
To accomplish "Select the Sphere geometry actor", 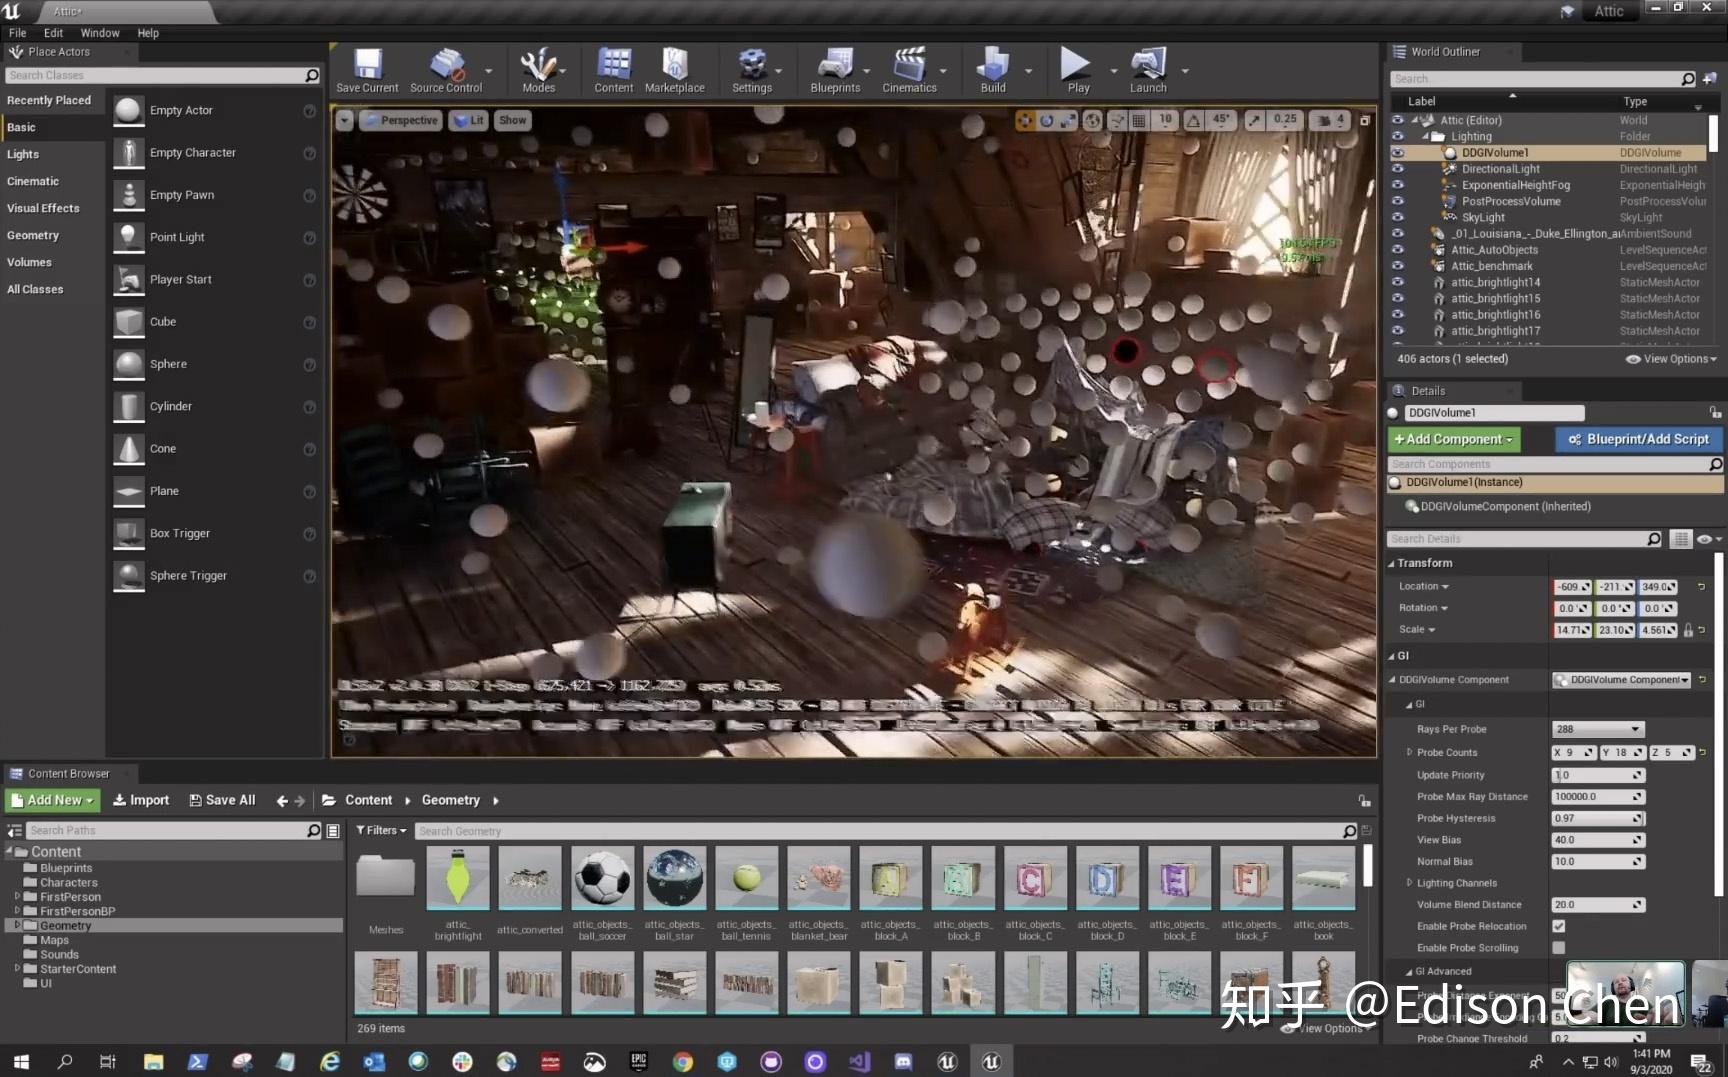I will point(168,364).
